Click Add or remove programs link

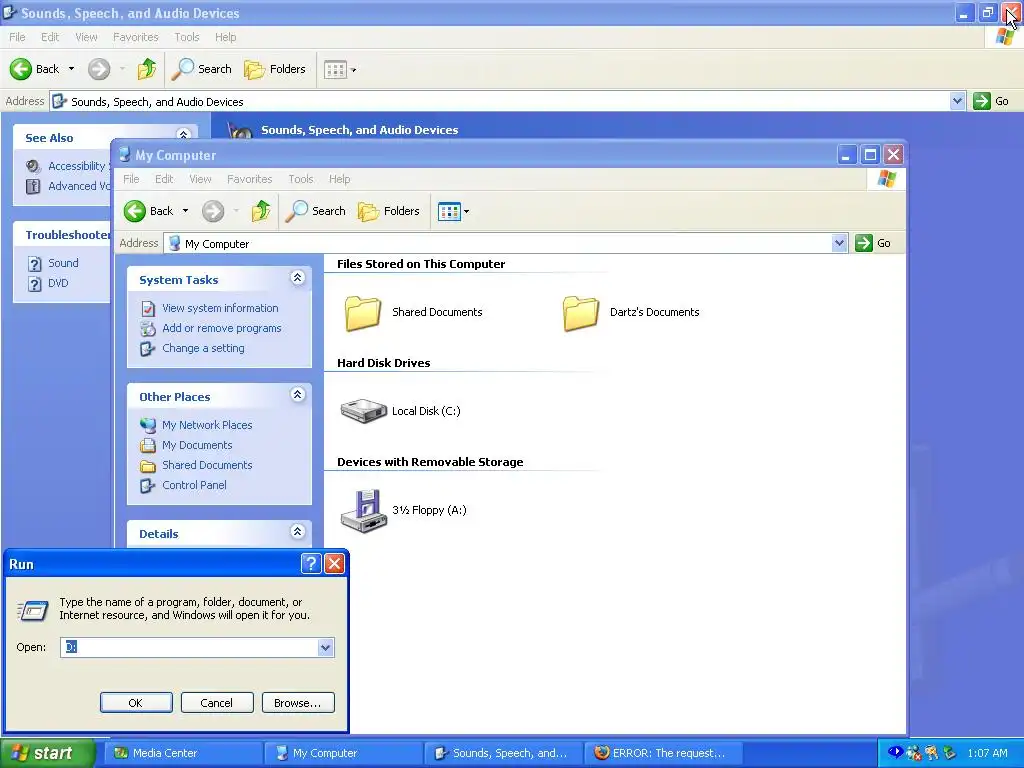pos(222,328)
